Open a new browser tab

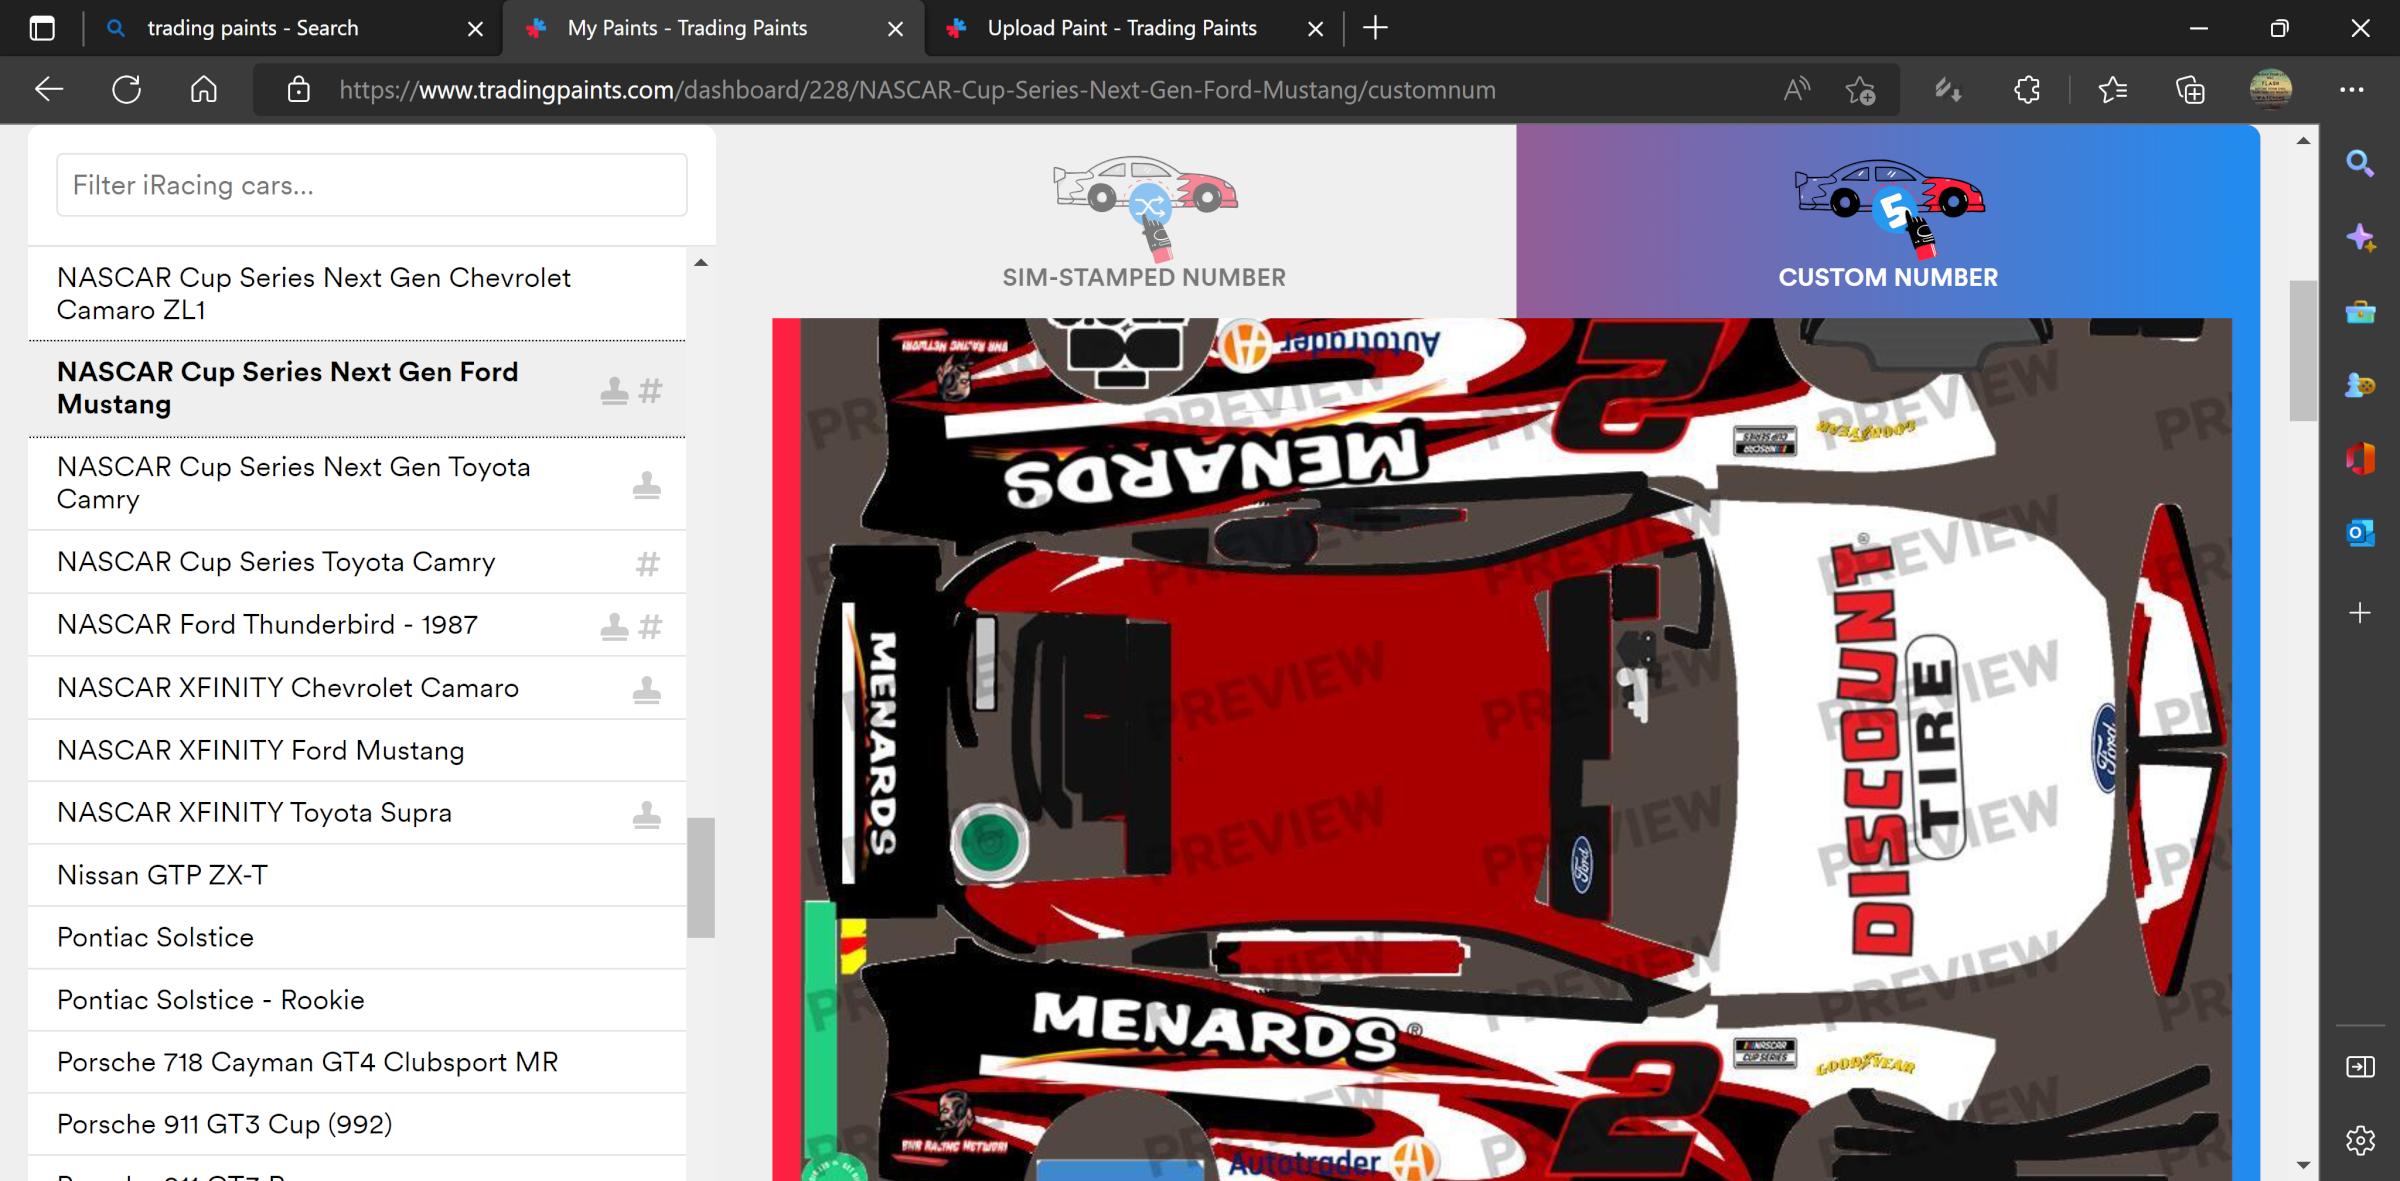(x=1376, y=28)
